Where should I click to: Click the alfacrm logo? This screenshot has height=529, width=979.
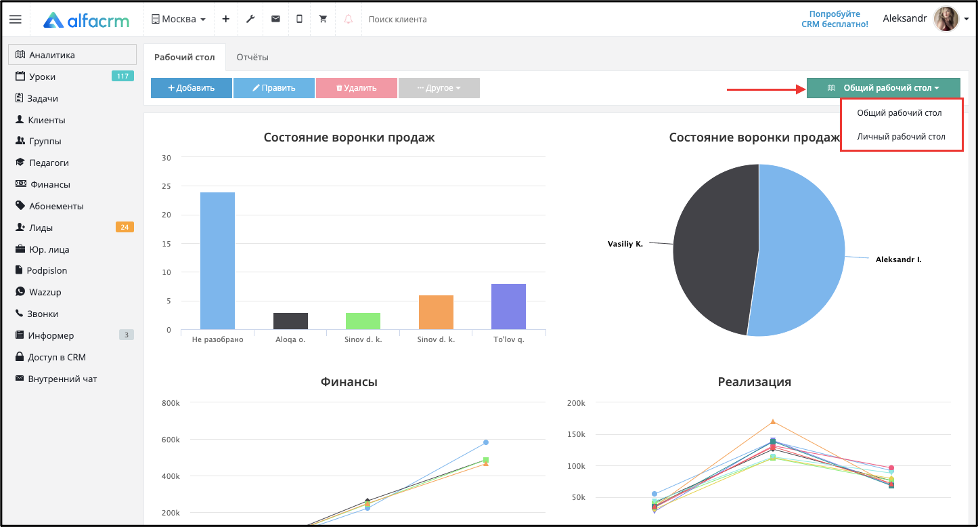(86, 21)
